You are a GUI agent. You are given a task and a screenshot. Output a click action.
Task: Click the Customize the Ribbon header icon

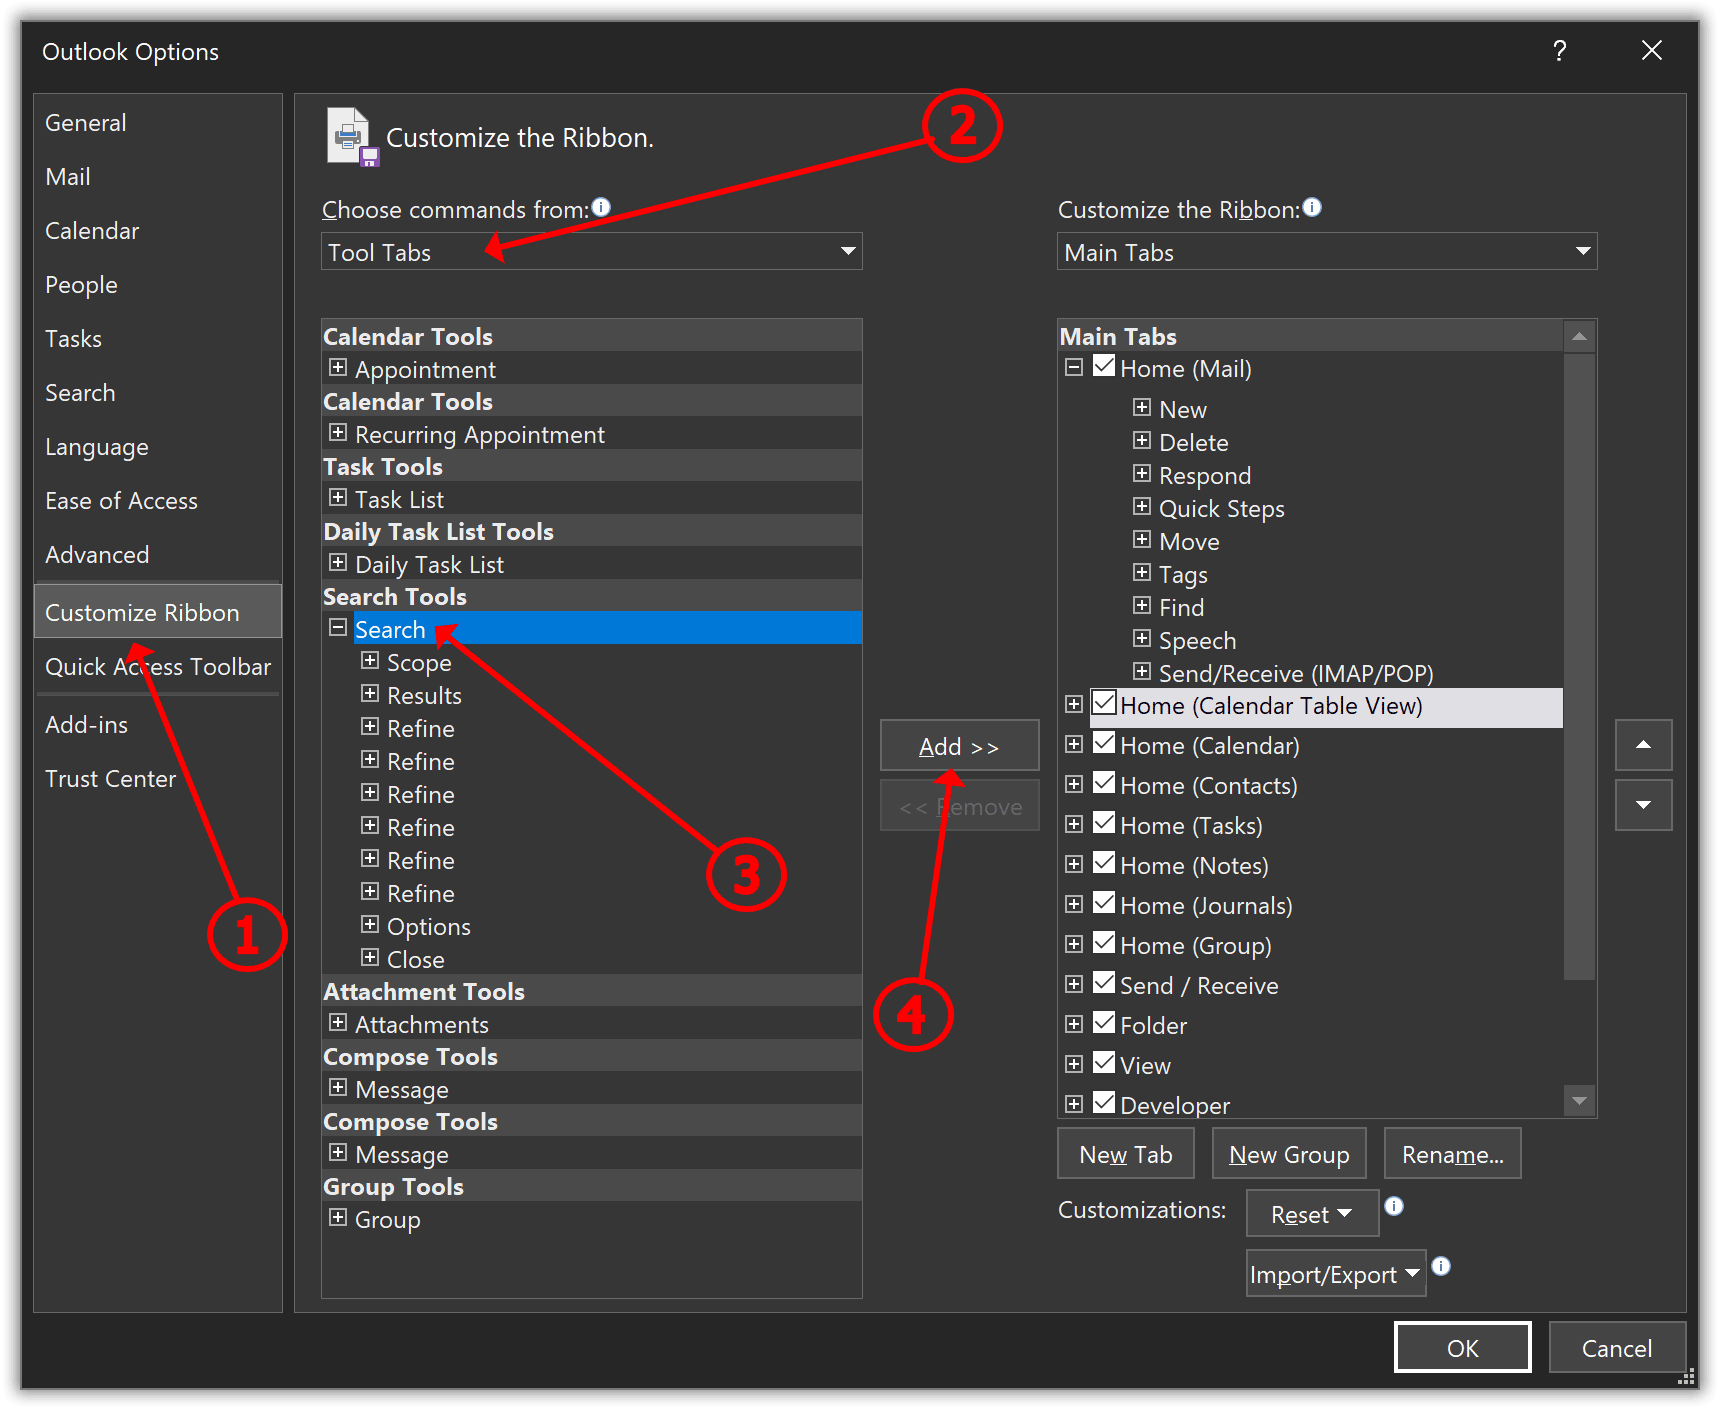350,137
